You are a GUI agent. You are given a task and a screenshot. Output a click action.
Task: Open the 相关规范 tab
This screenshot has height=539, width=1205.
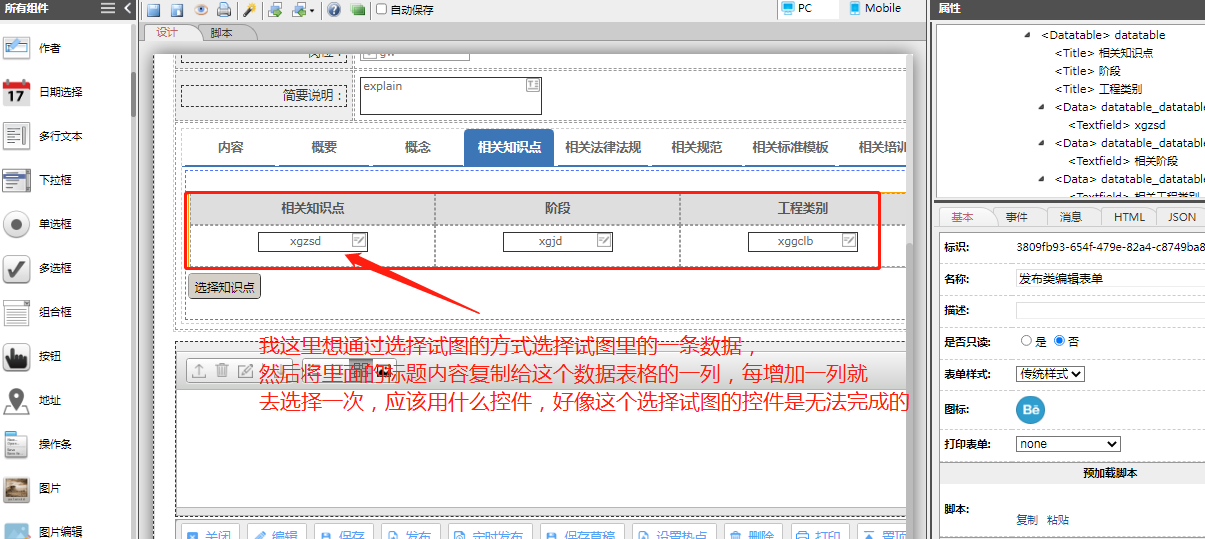pos(696,147)
